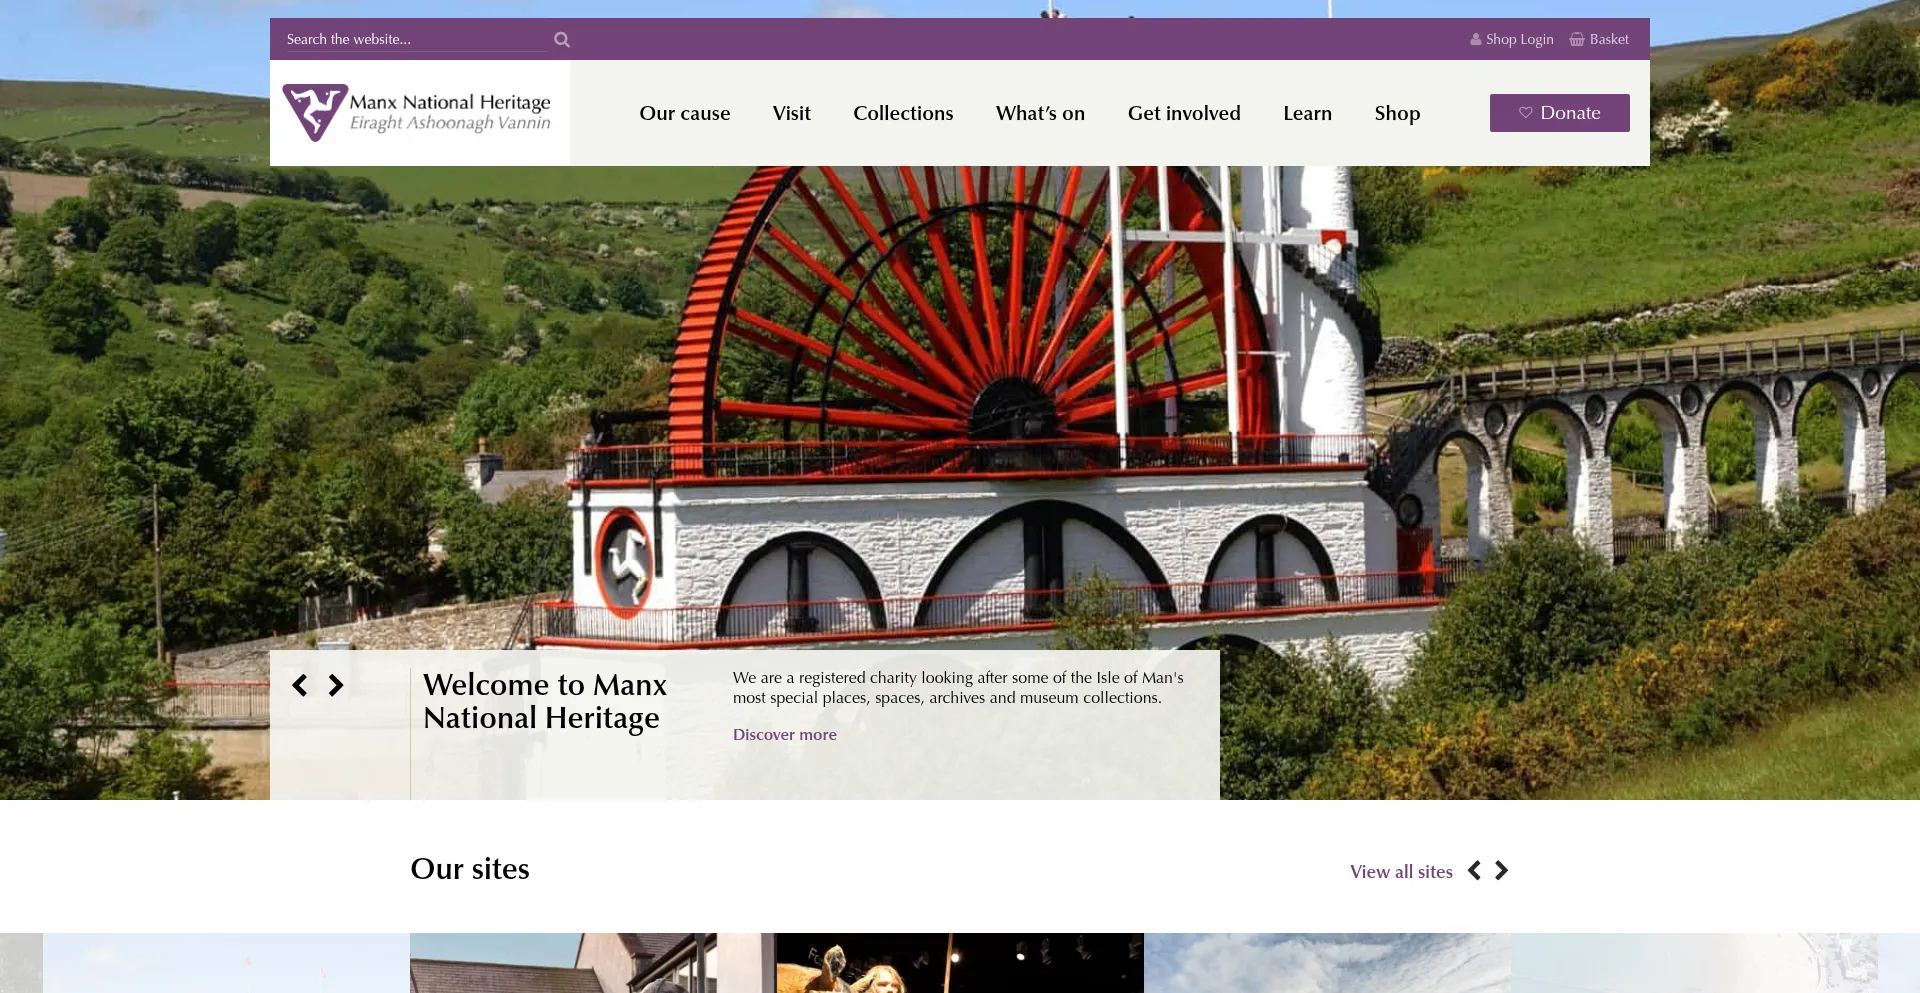
Task: Open the Basket link
Action: (x=1599, y=39)
